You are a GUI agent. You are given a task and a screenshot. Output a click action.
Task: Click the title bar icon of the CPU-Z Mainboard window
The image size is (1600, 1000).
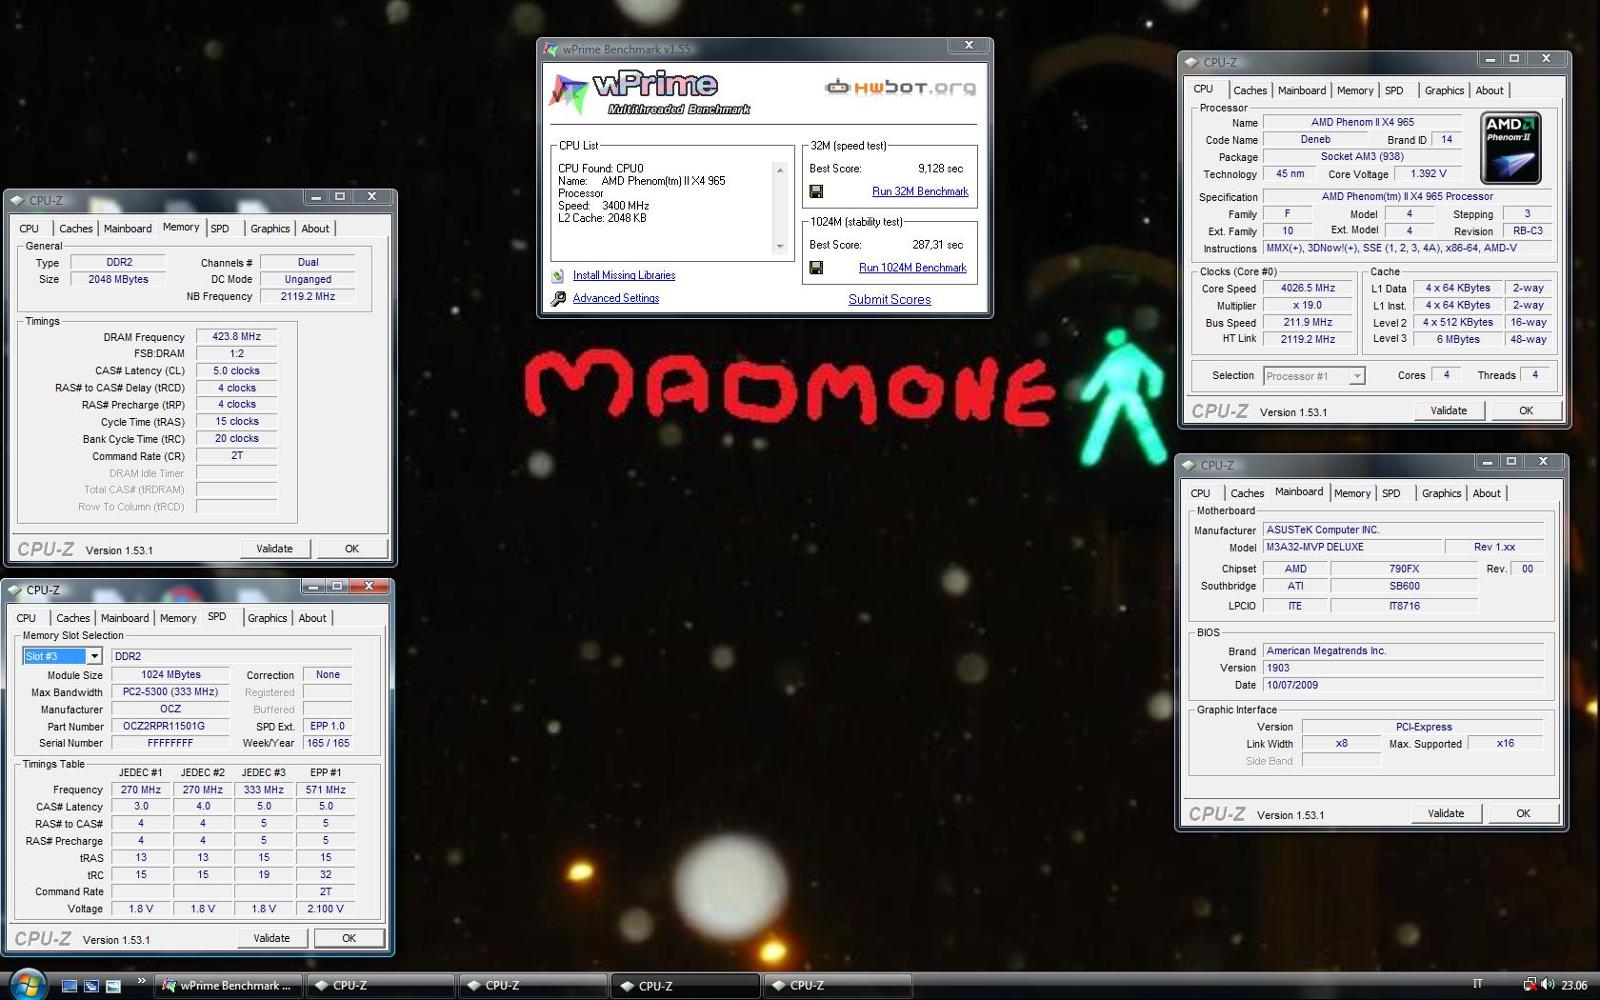tap(1189, 465)
